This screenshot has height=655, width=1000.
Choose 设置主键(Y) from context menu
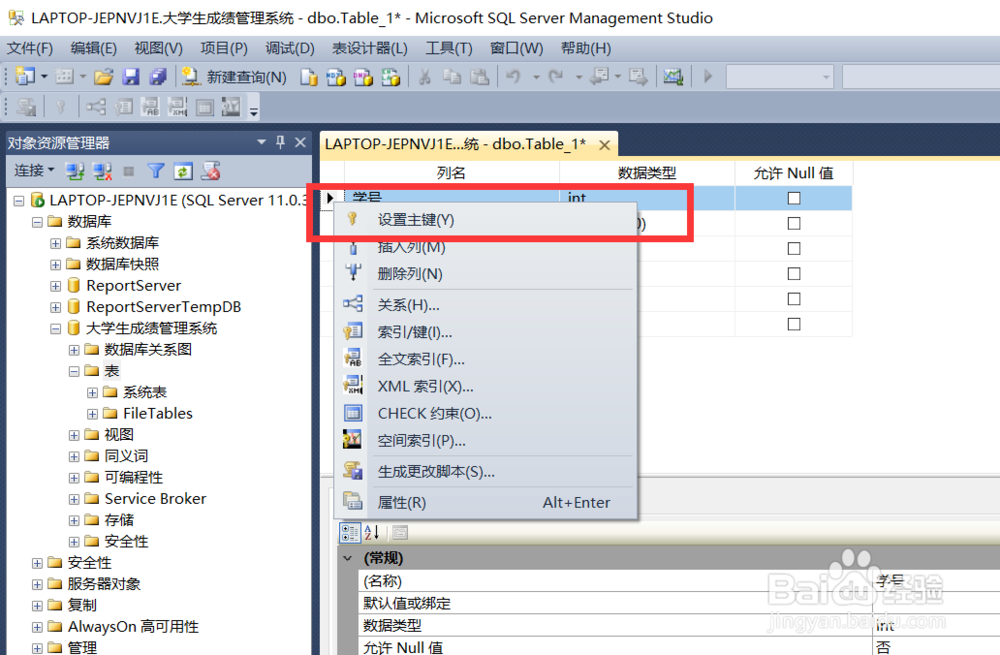486,220
